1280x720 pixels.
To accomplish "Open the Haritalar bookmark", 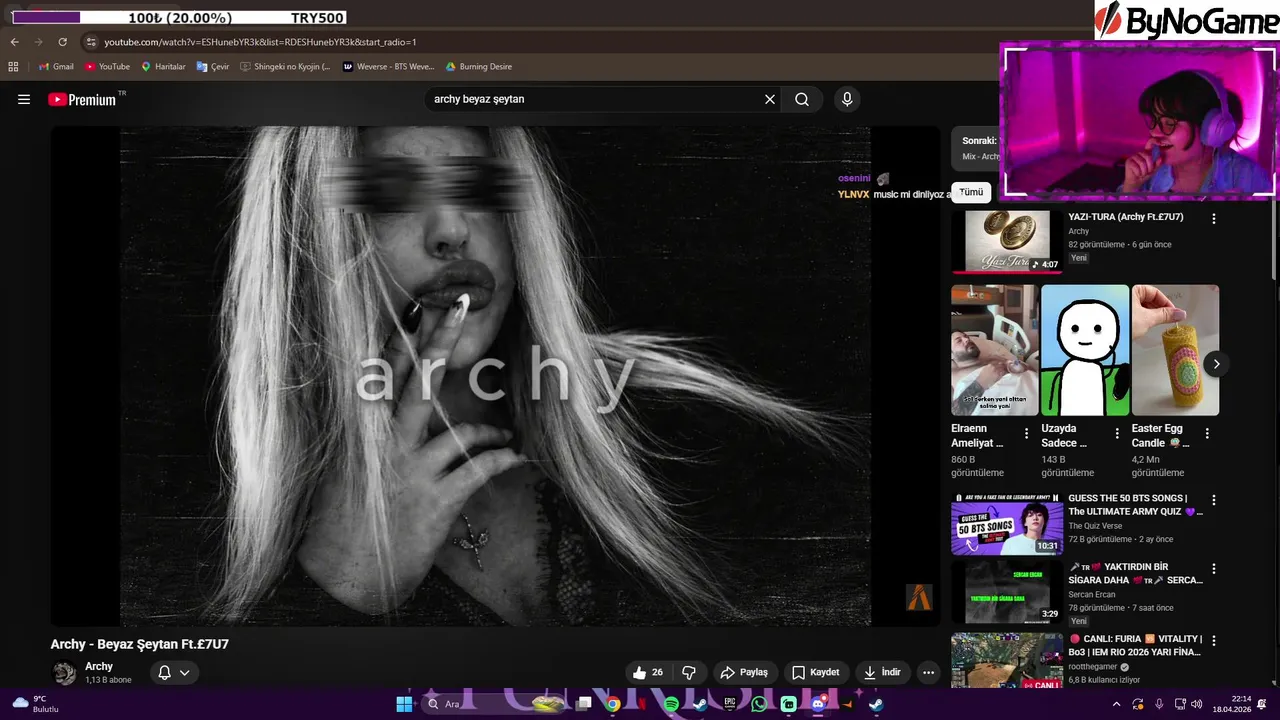I will pyautogui.click(x=163, y=66).
